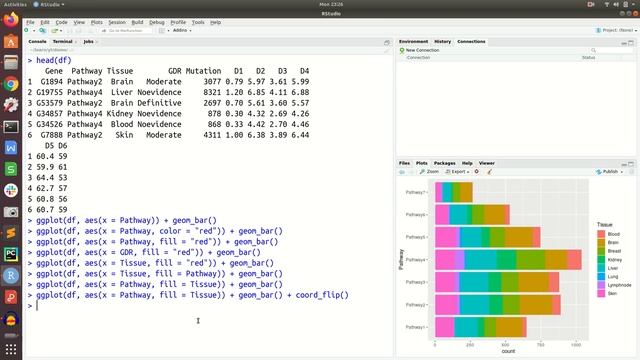Switch to the Viewer tab
This screenshot has height=360, width=640.
pyautogui.click(x=487, y=163)
